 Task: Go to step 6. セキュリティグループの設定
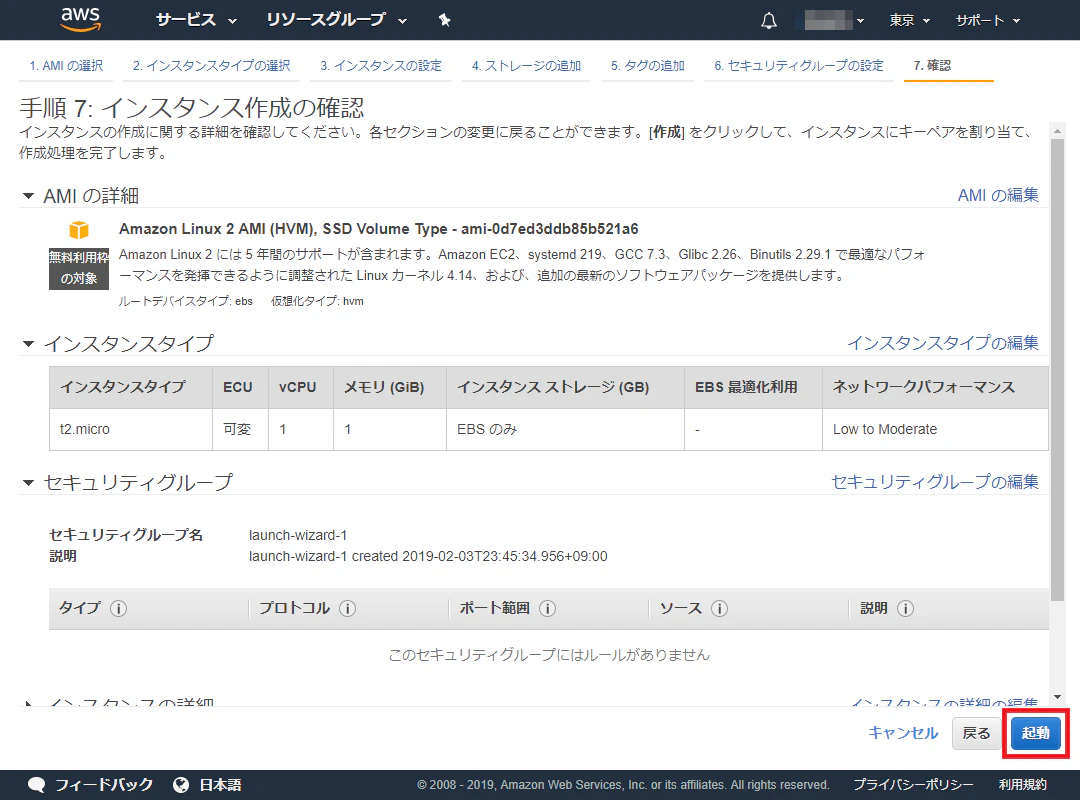(x=798, y=65)
